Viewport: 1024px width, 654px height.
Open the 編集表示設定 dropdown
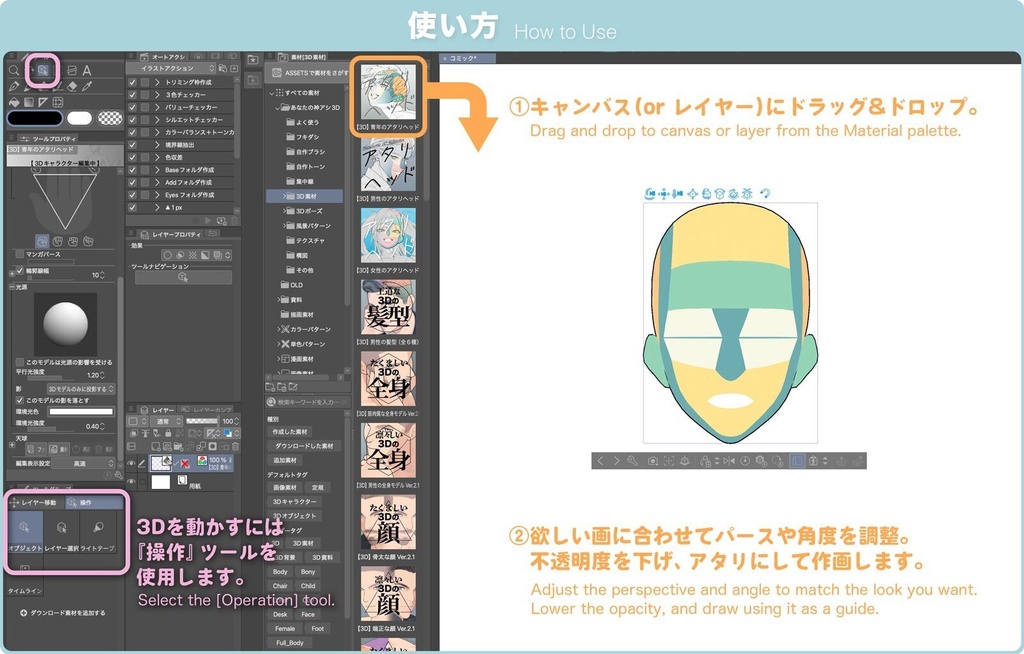[84, 463]
